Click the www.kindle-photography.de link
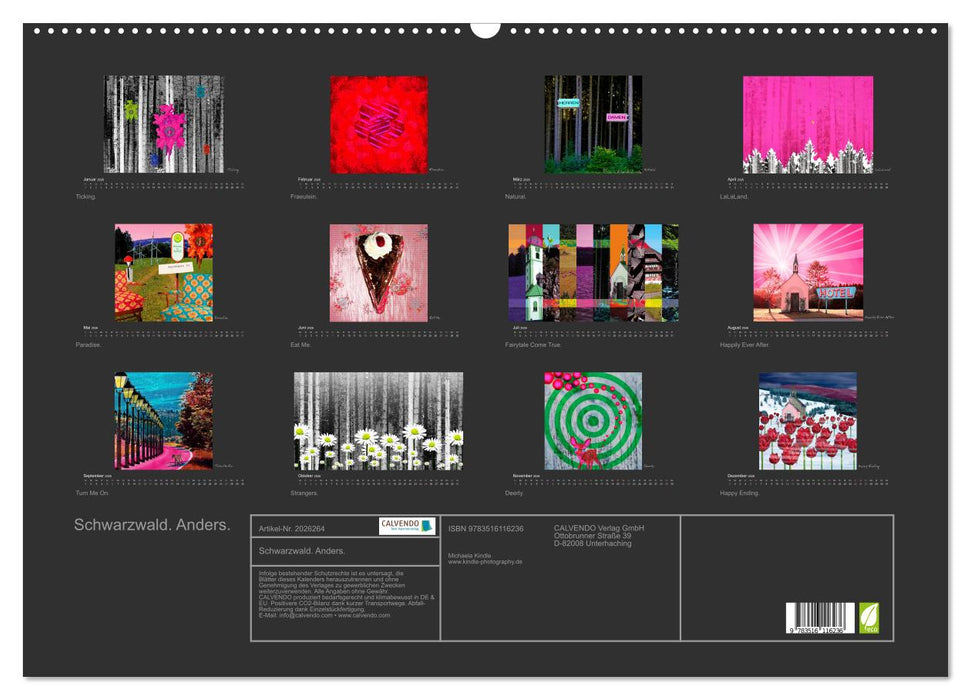Viewport: 971px width, 700px height. click(x=485, y=562)
